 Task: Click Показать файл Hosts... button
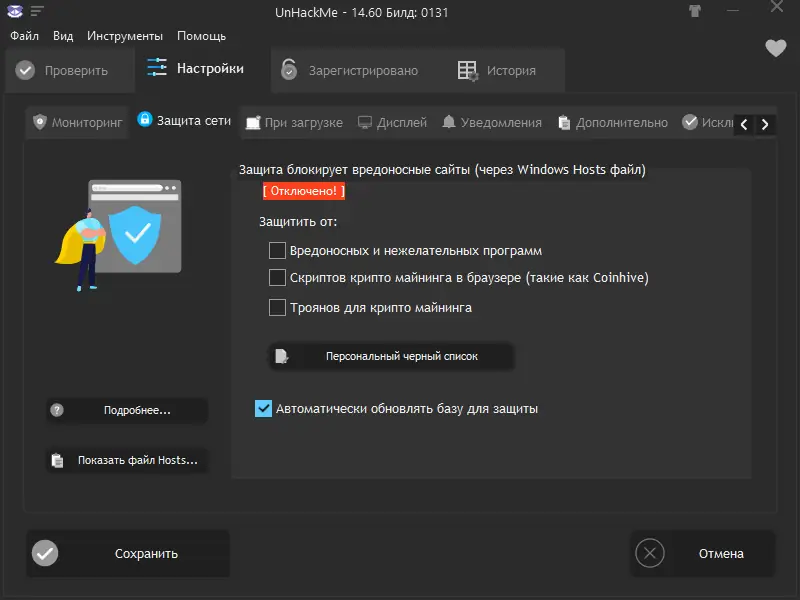point(127,460)
